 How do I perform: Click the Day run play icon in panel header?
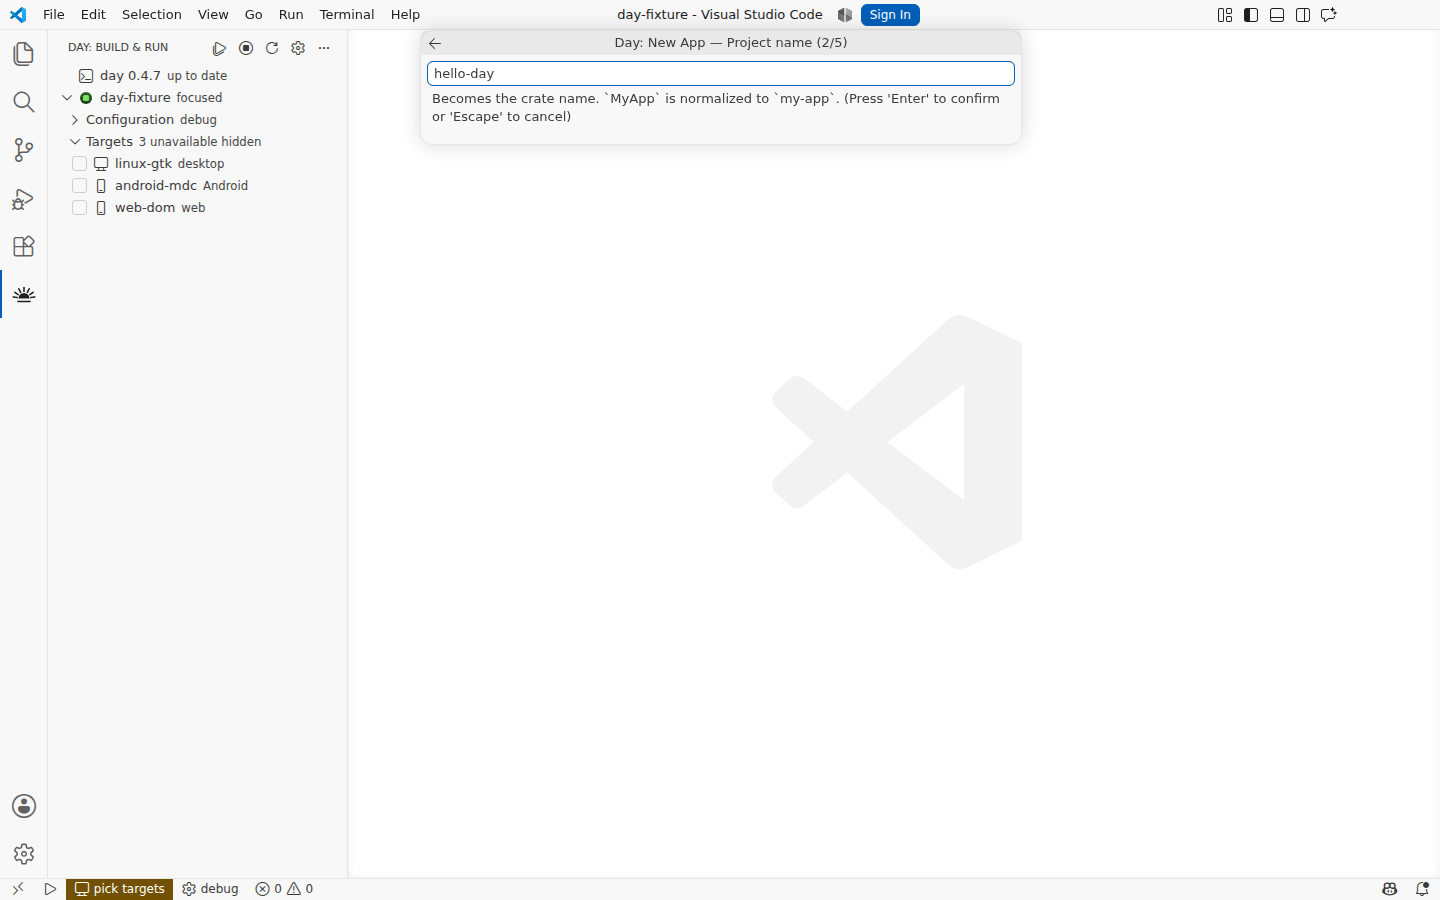tap(219, 48)
